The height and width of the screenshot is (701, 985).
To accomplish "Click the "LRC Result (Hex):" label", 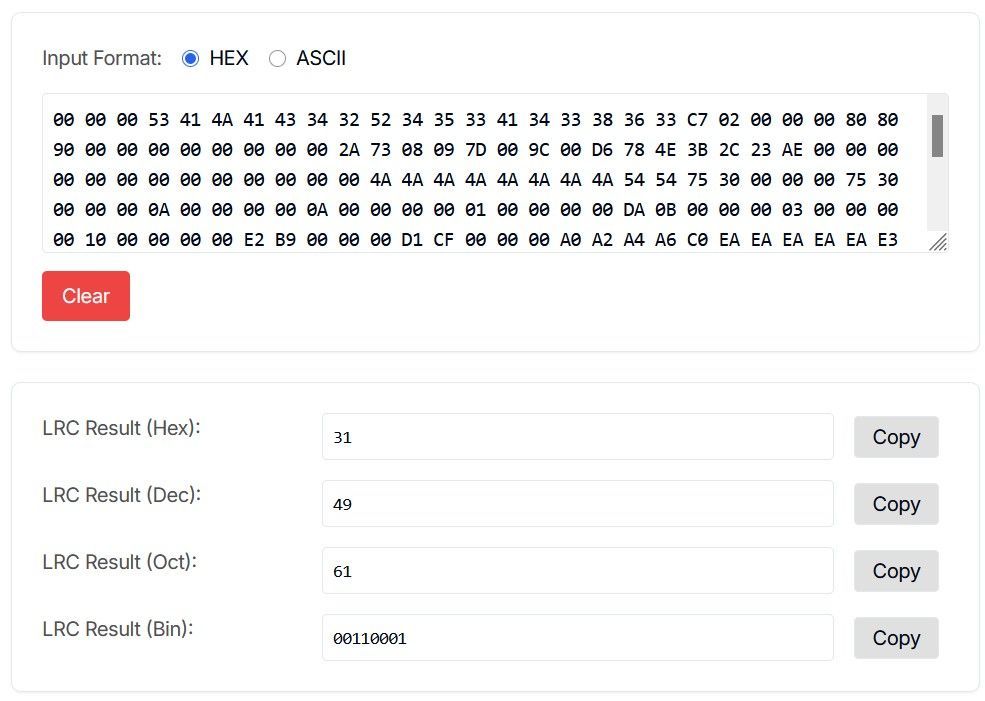I will click(x=122, y=428).
